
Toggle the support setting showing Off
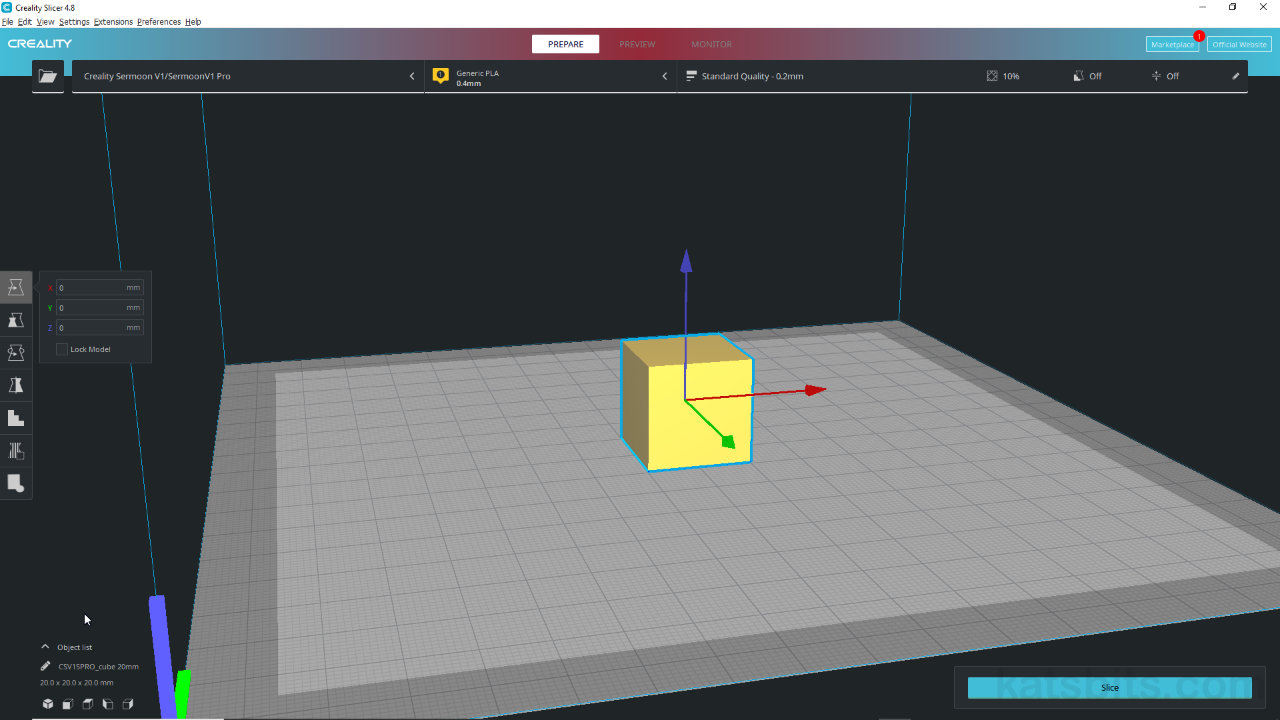click(1087, 76)
